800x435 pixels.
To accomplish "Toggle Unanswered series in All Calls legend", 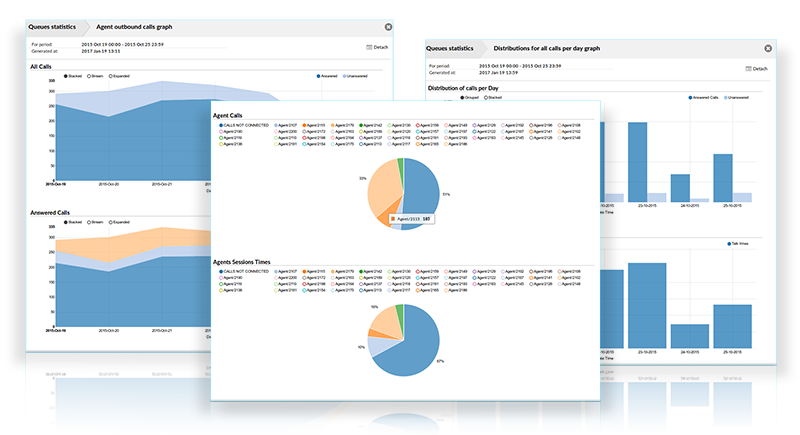I will pyautogui.click(x=355, y=76).
